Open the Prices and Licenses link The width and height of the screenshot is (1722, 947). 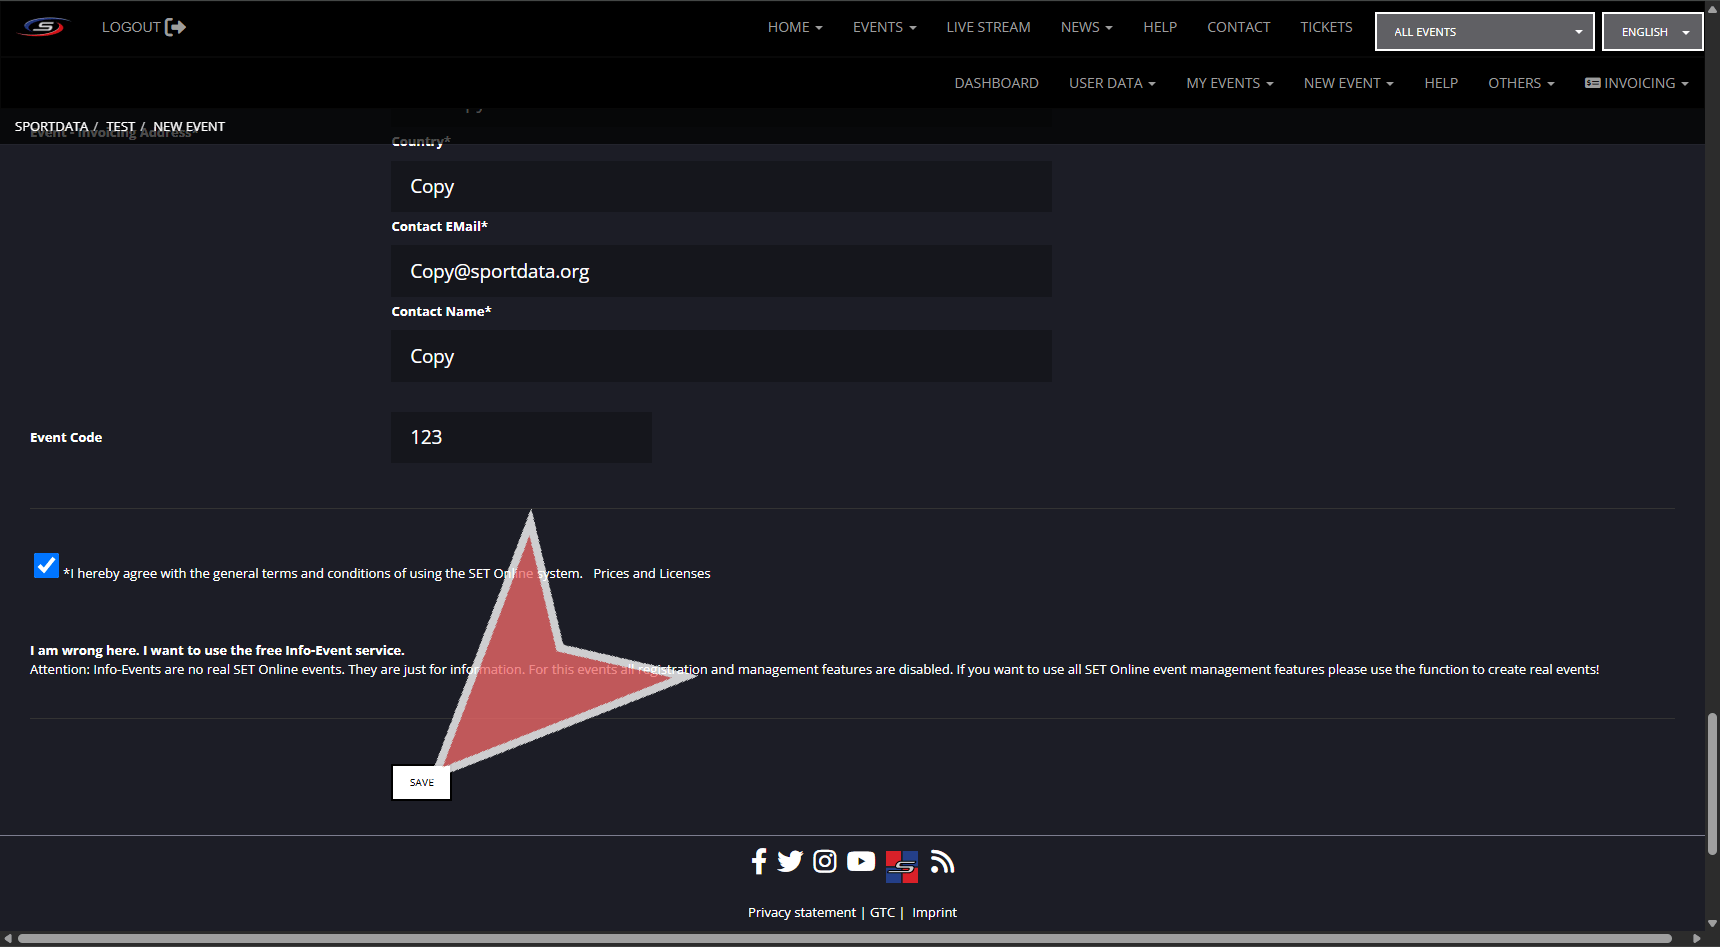(651, 573)
